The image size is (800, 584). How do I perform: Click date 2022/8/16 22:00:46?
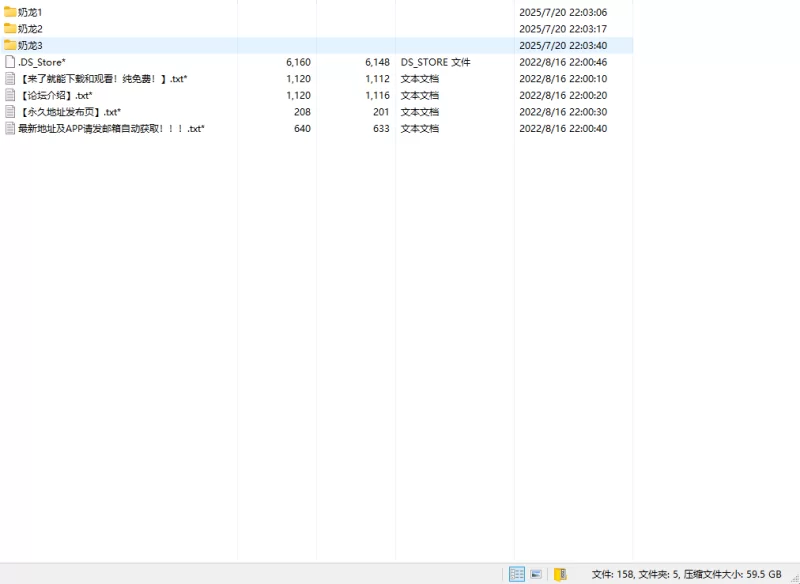coord(563,62)
